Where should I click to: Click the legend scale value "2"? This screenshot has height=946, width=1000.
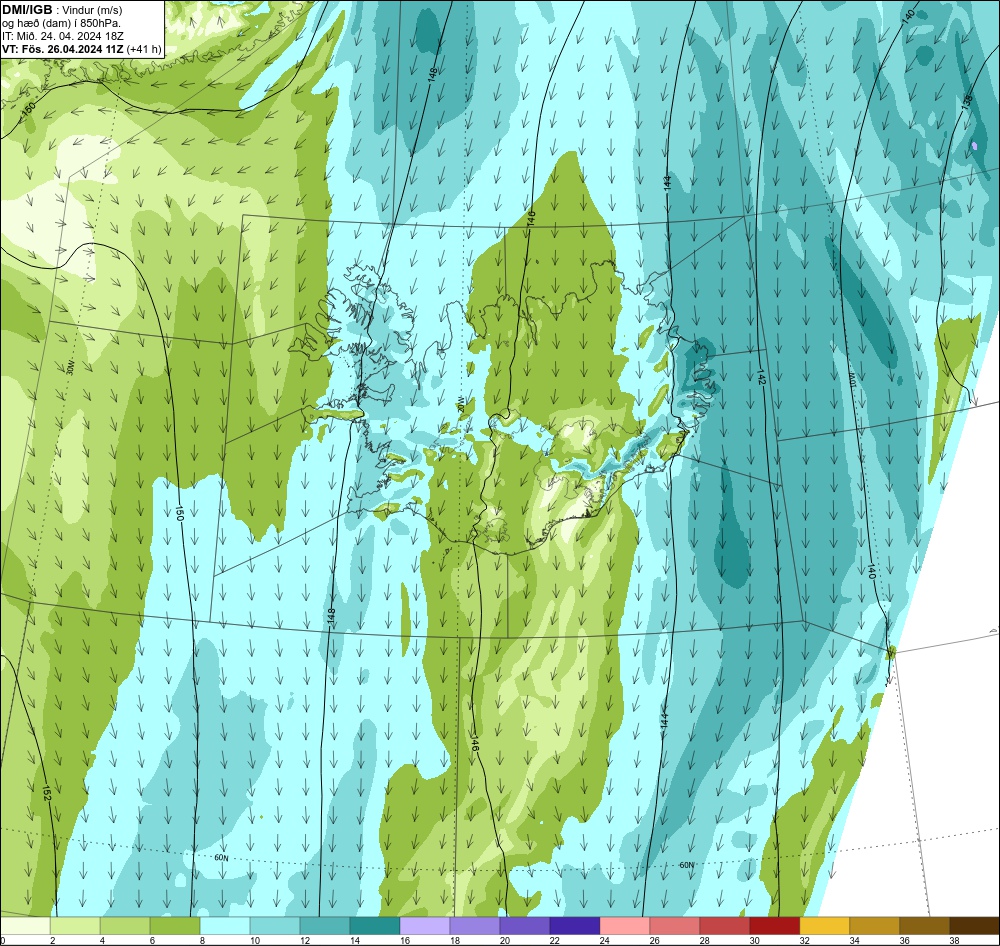52,940
